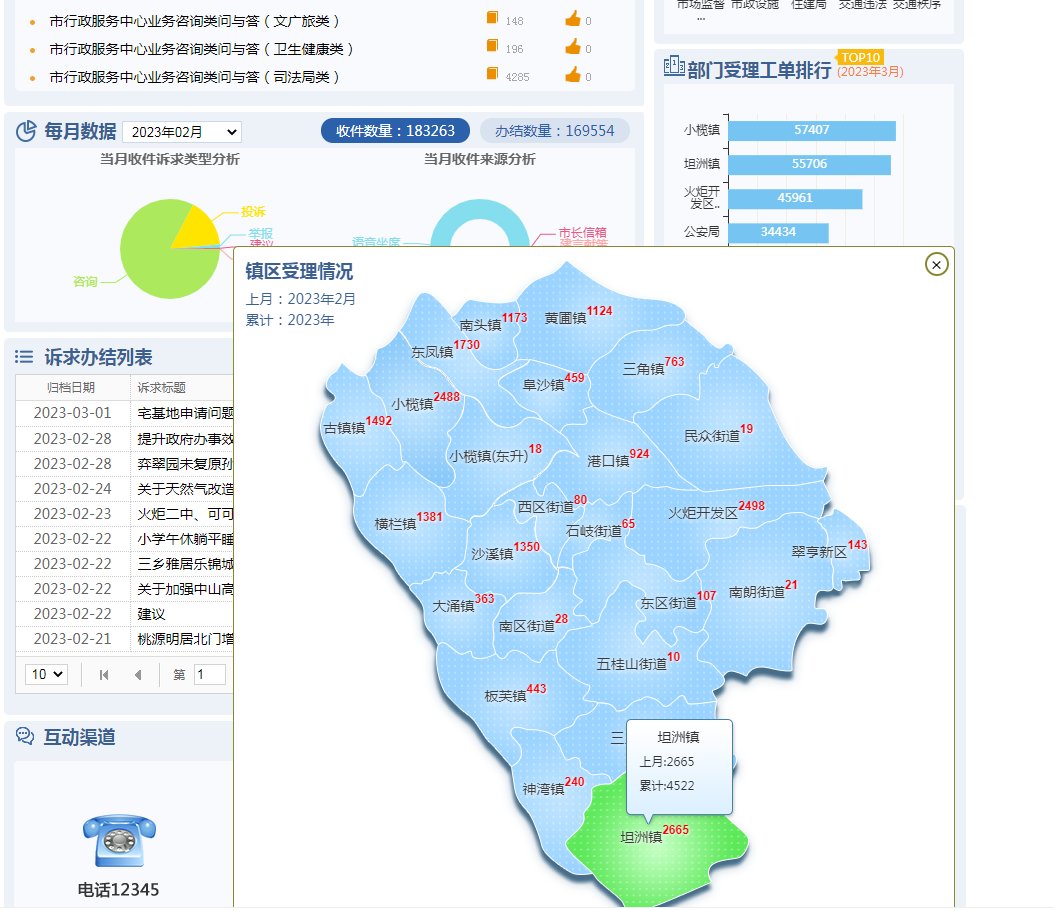Open the page size dropdown showing 10
Viewport: 1054px width, 910px height.
pyautogui.click(x=45, y=674)
